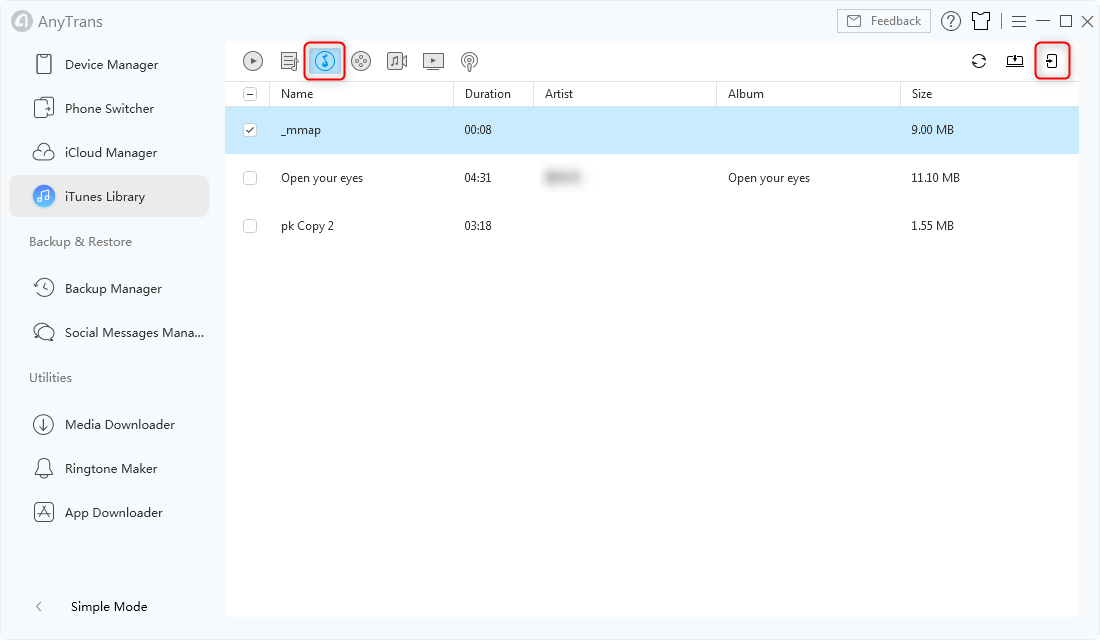
Task: Open App Downloader utility
Action: [x=109, y=512]
